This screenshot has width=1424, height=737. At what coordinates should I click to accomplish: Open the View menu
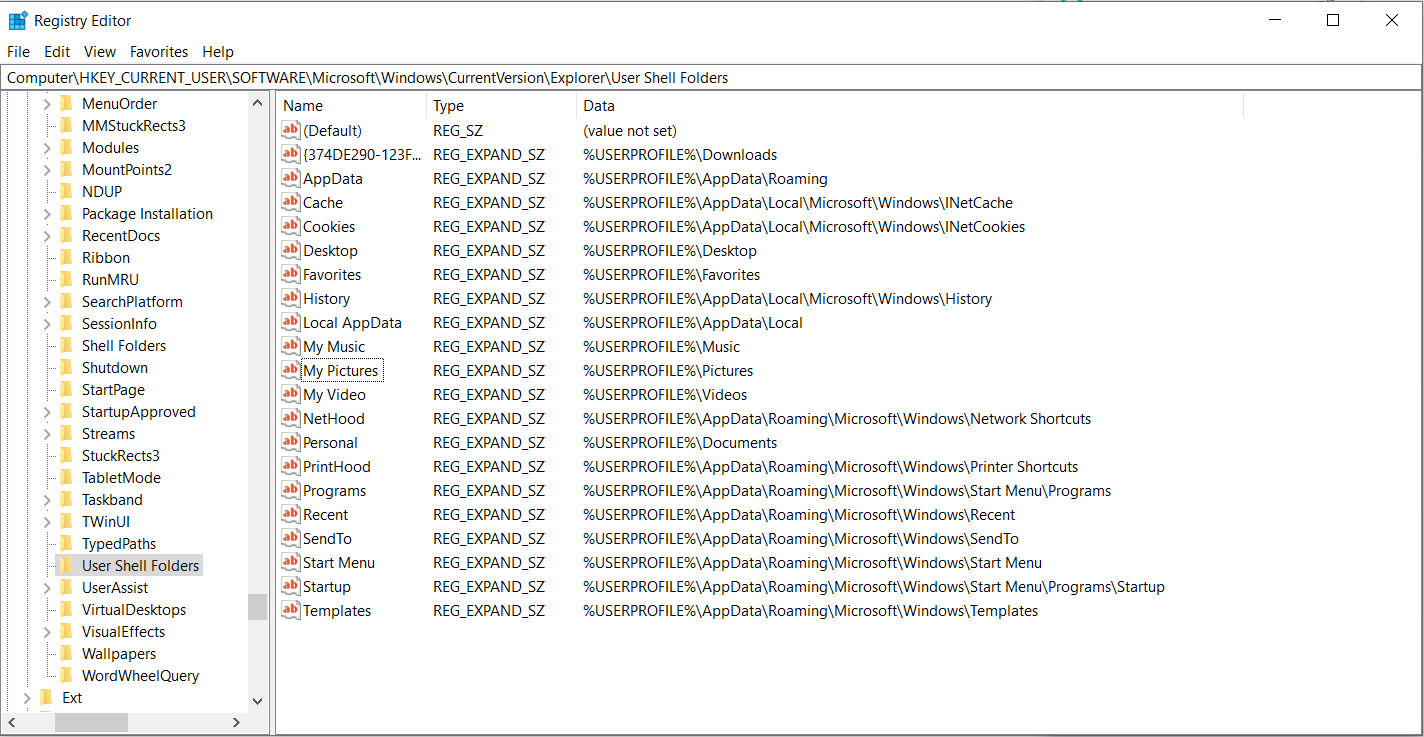tap(100, 52)
